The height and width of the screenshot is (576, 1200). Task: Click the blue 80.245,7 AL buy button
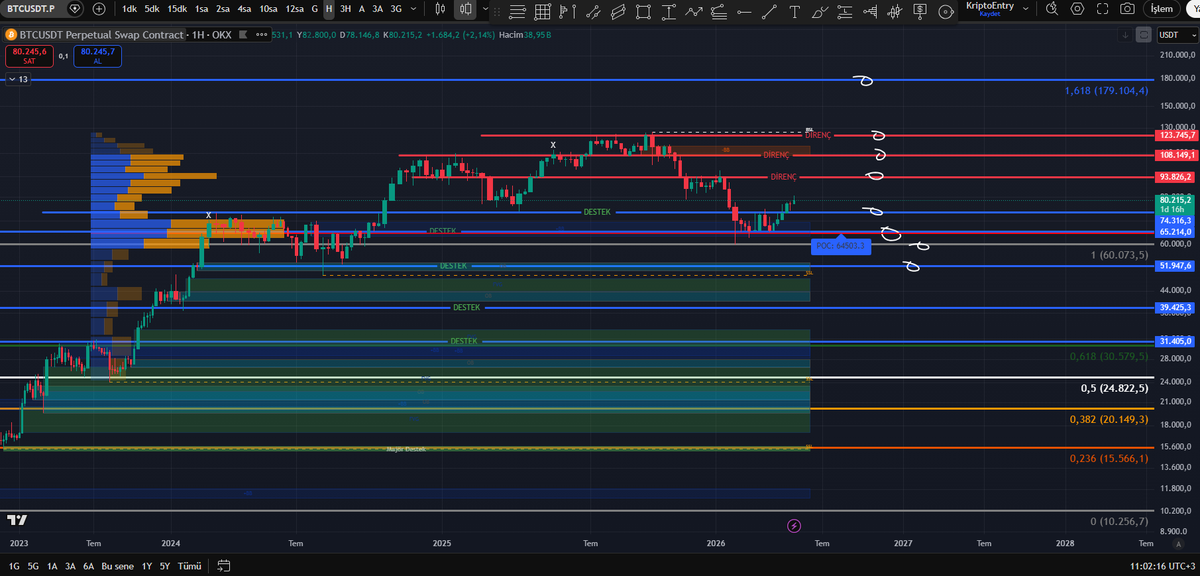(98, 56)
